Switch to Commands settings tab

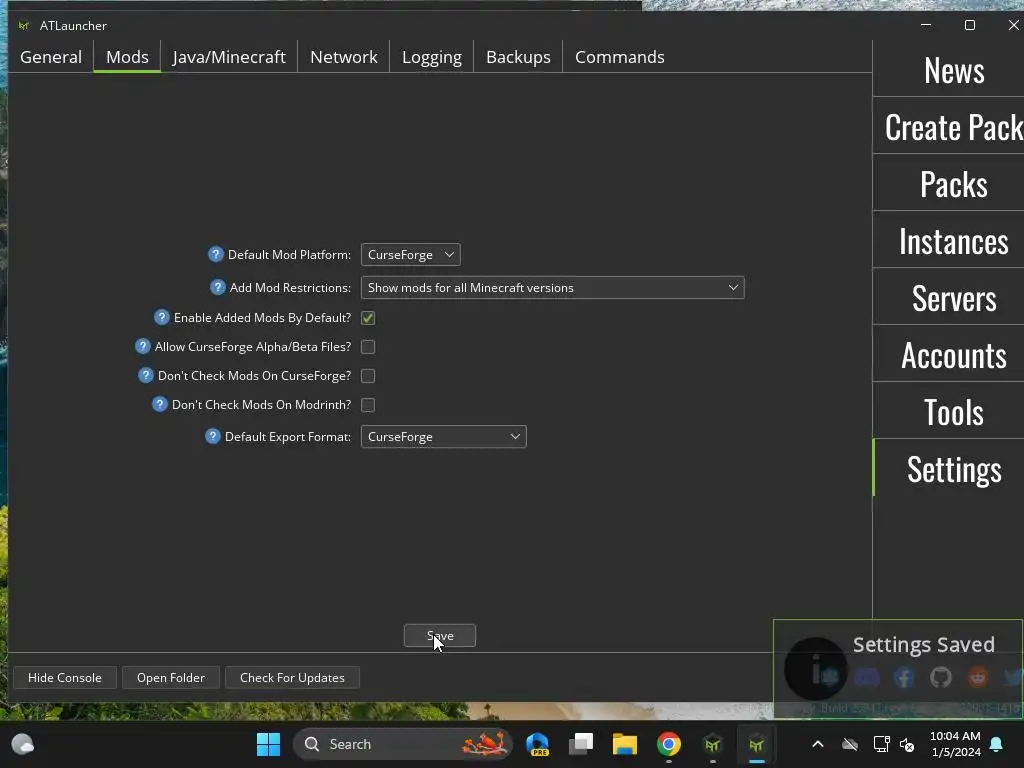pos(620,57)
